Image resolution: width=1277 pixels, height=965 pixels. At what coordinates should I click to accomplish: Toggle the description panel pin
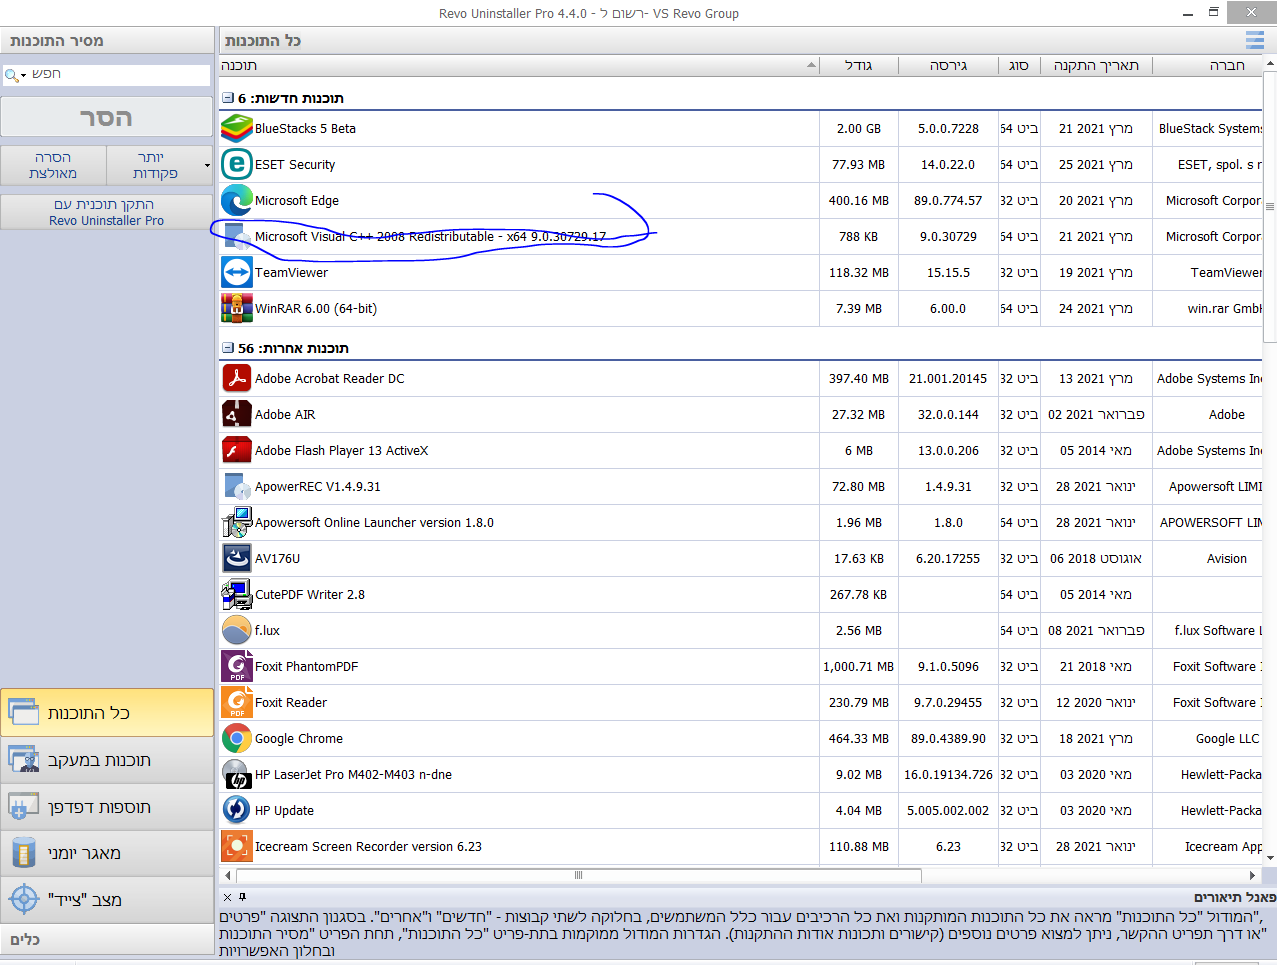pos(242,897)
